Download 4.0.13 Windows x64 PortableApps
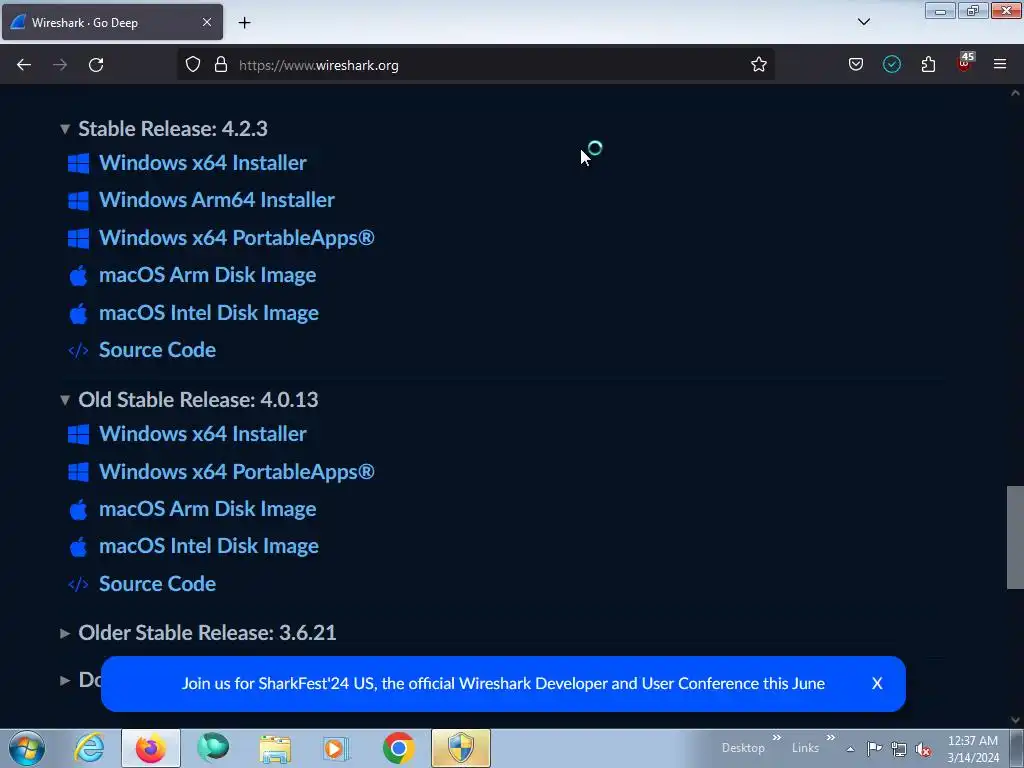 point(236,472)
